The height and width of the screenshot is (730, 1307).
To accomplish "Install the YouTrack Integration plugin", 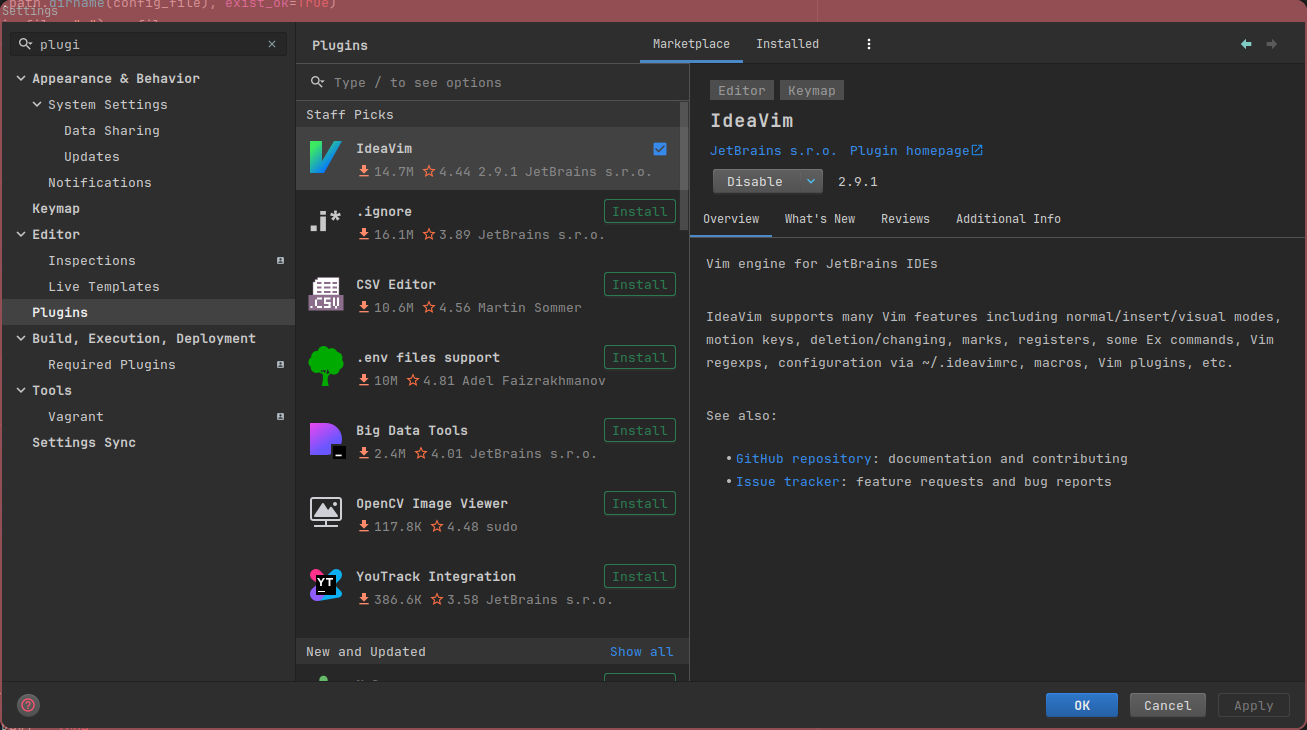I will (x=640, y=576).
